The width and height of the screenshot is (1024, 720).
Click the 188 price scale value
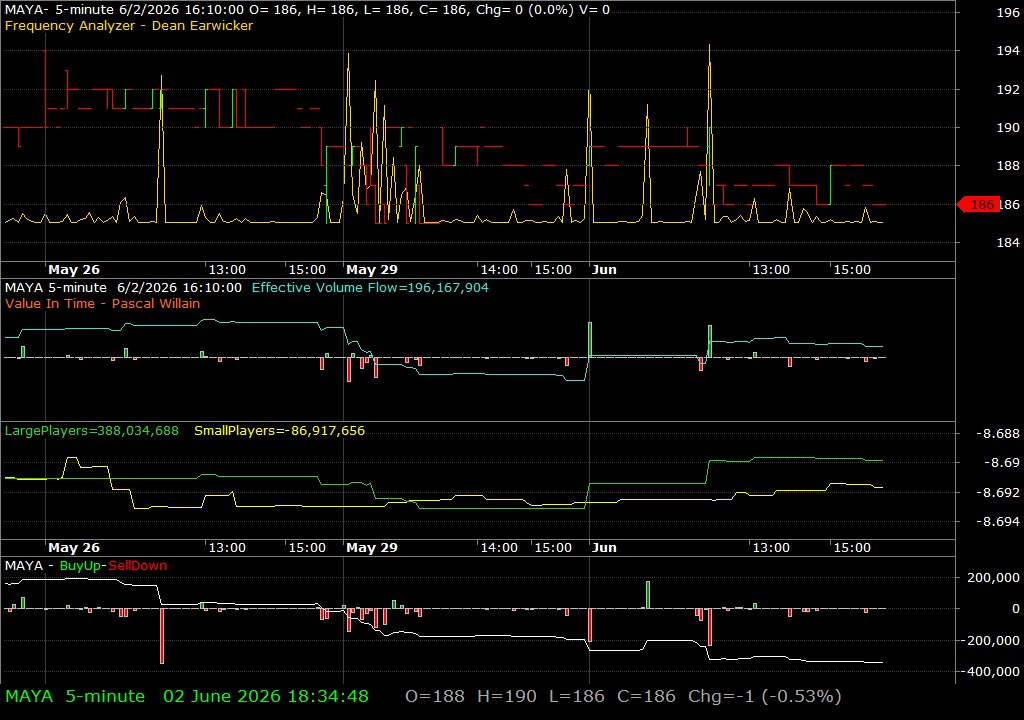1008,166
